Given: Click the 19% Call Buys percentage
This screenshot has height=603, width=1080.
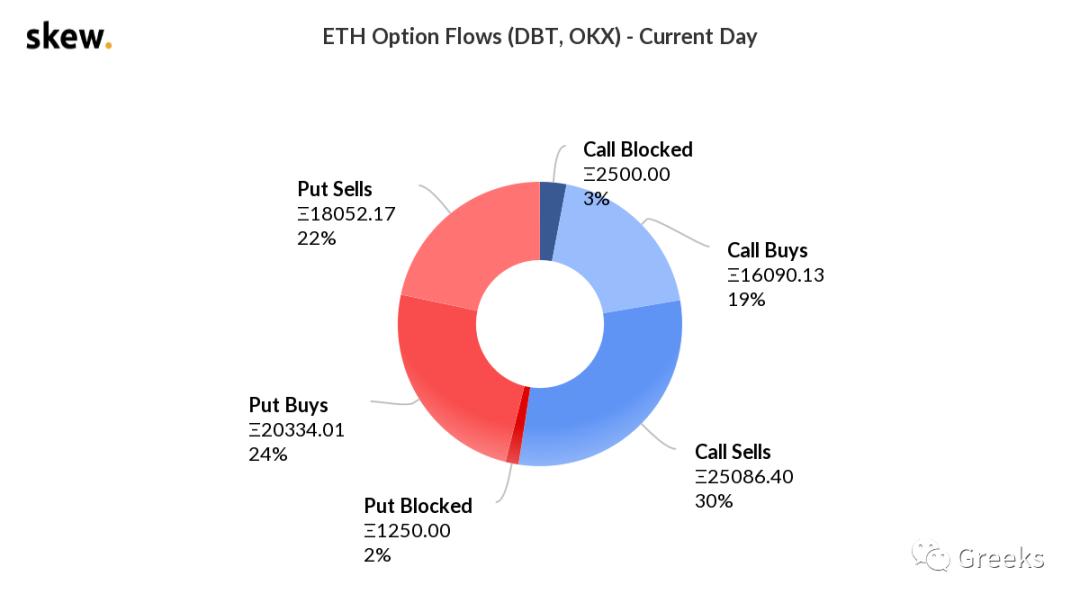Looking at the screenshot, I should click(746, 299).
